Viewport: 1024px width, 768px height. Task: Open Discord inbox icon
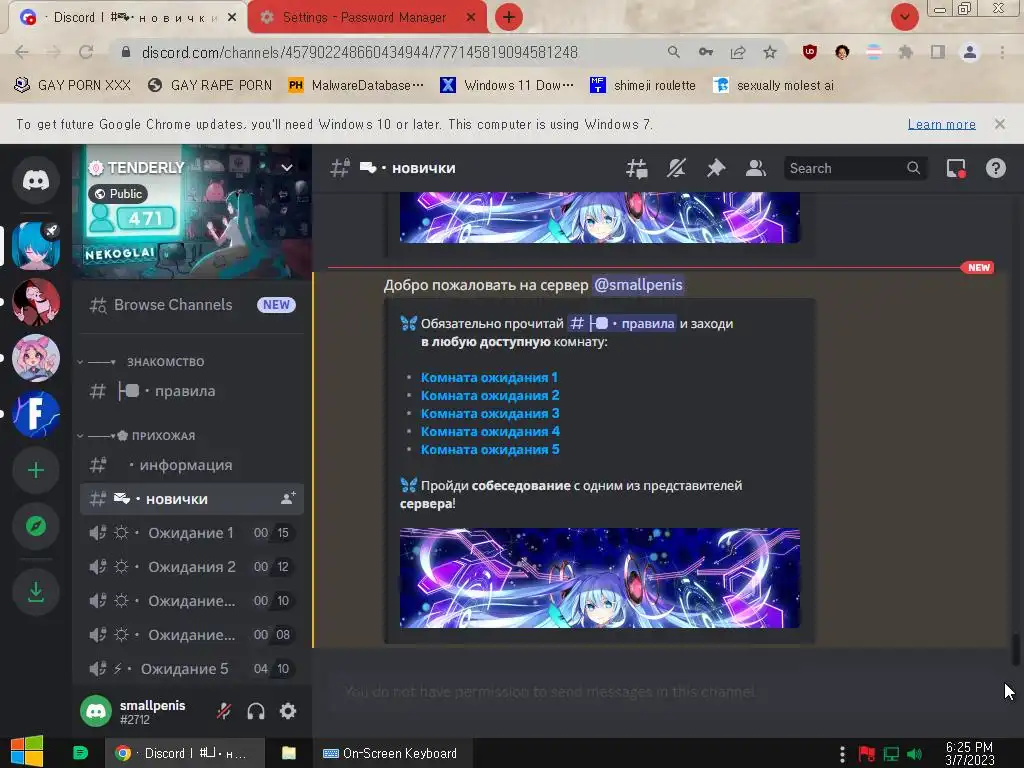tap(956, 168)
